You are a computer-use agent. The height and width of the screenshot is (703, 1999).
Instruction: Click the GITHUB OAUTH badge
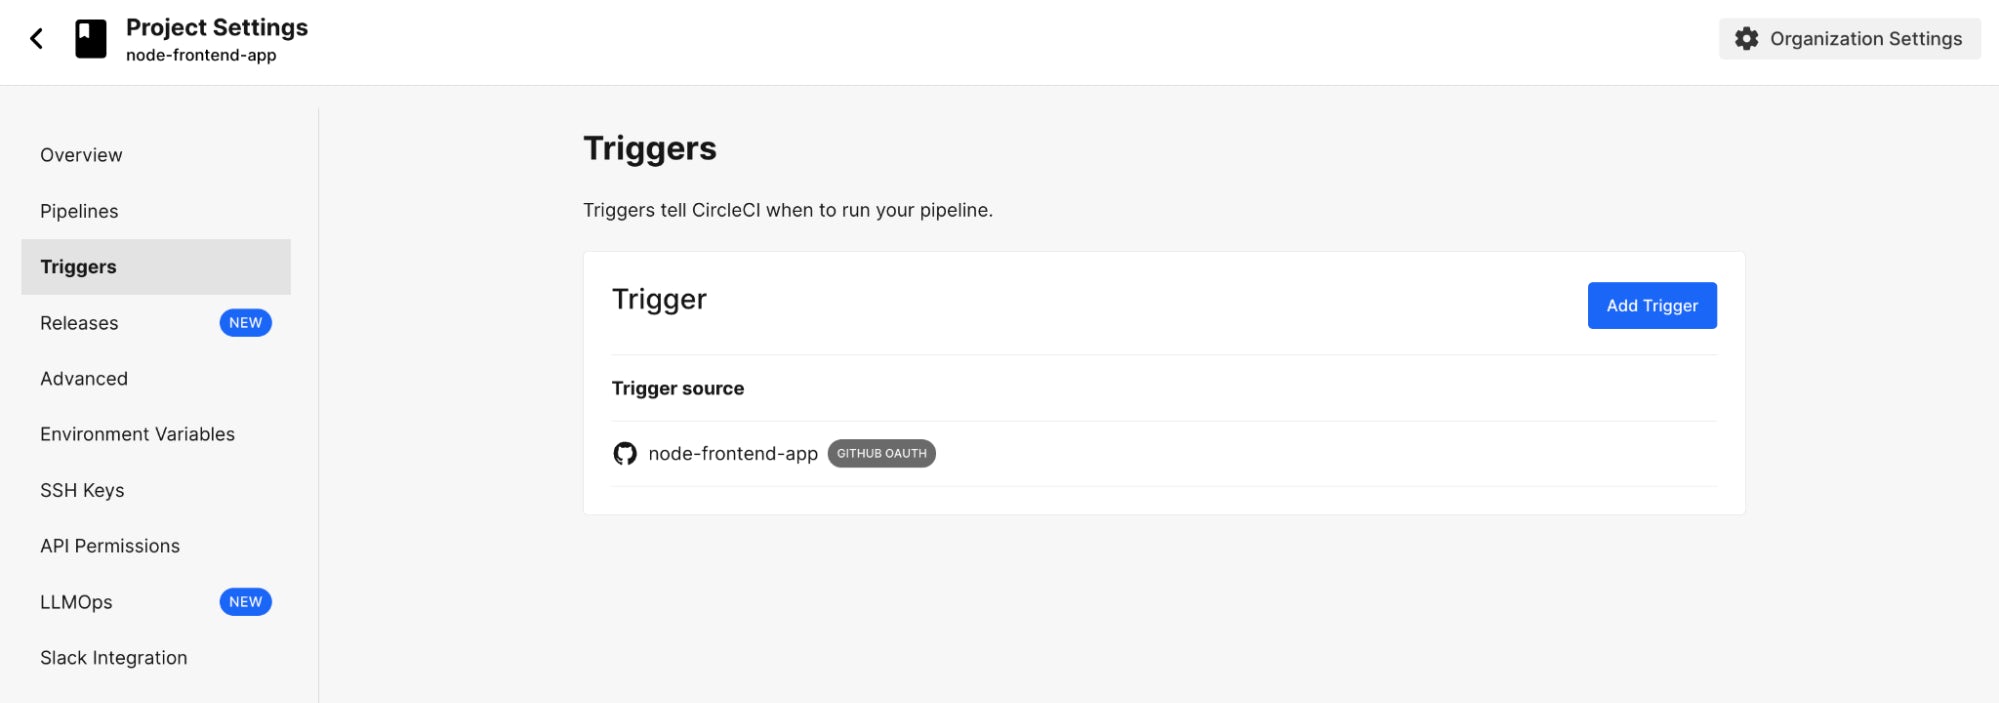881,454
